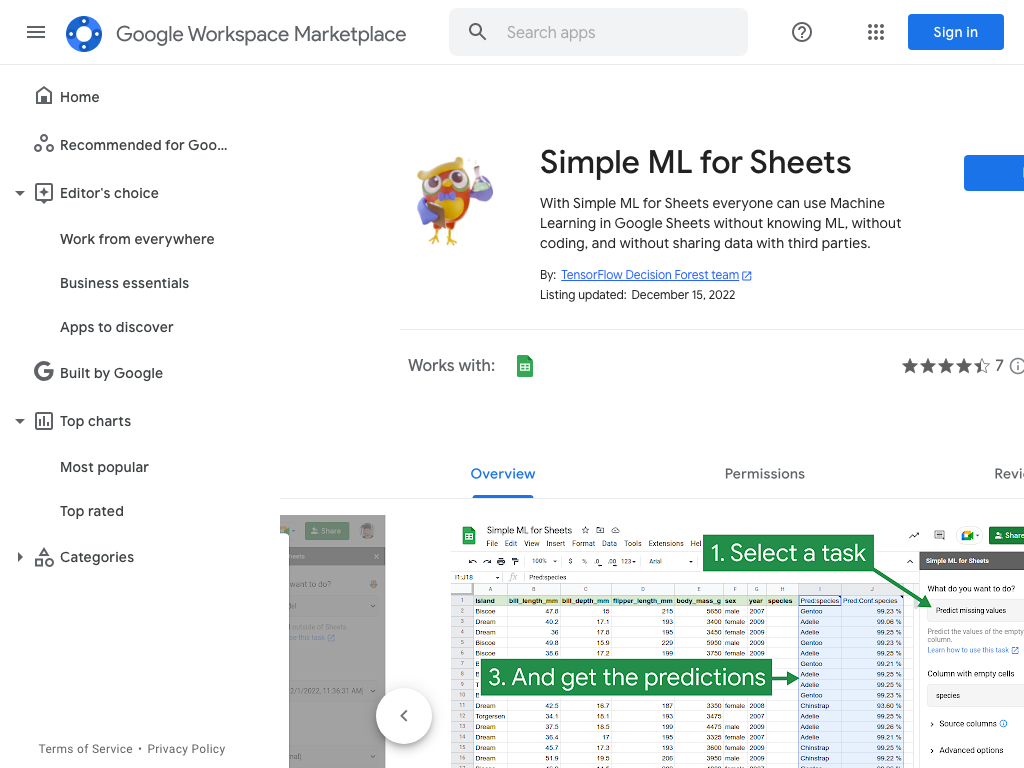Open Terms of Service link

pyautogui.click(x=86, y=749)
